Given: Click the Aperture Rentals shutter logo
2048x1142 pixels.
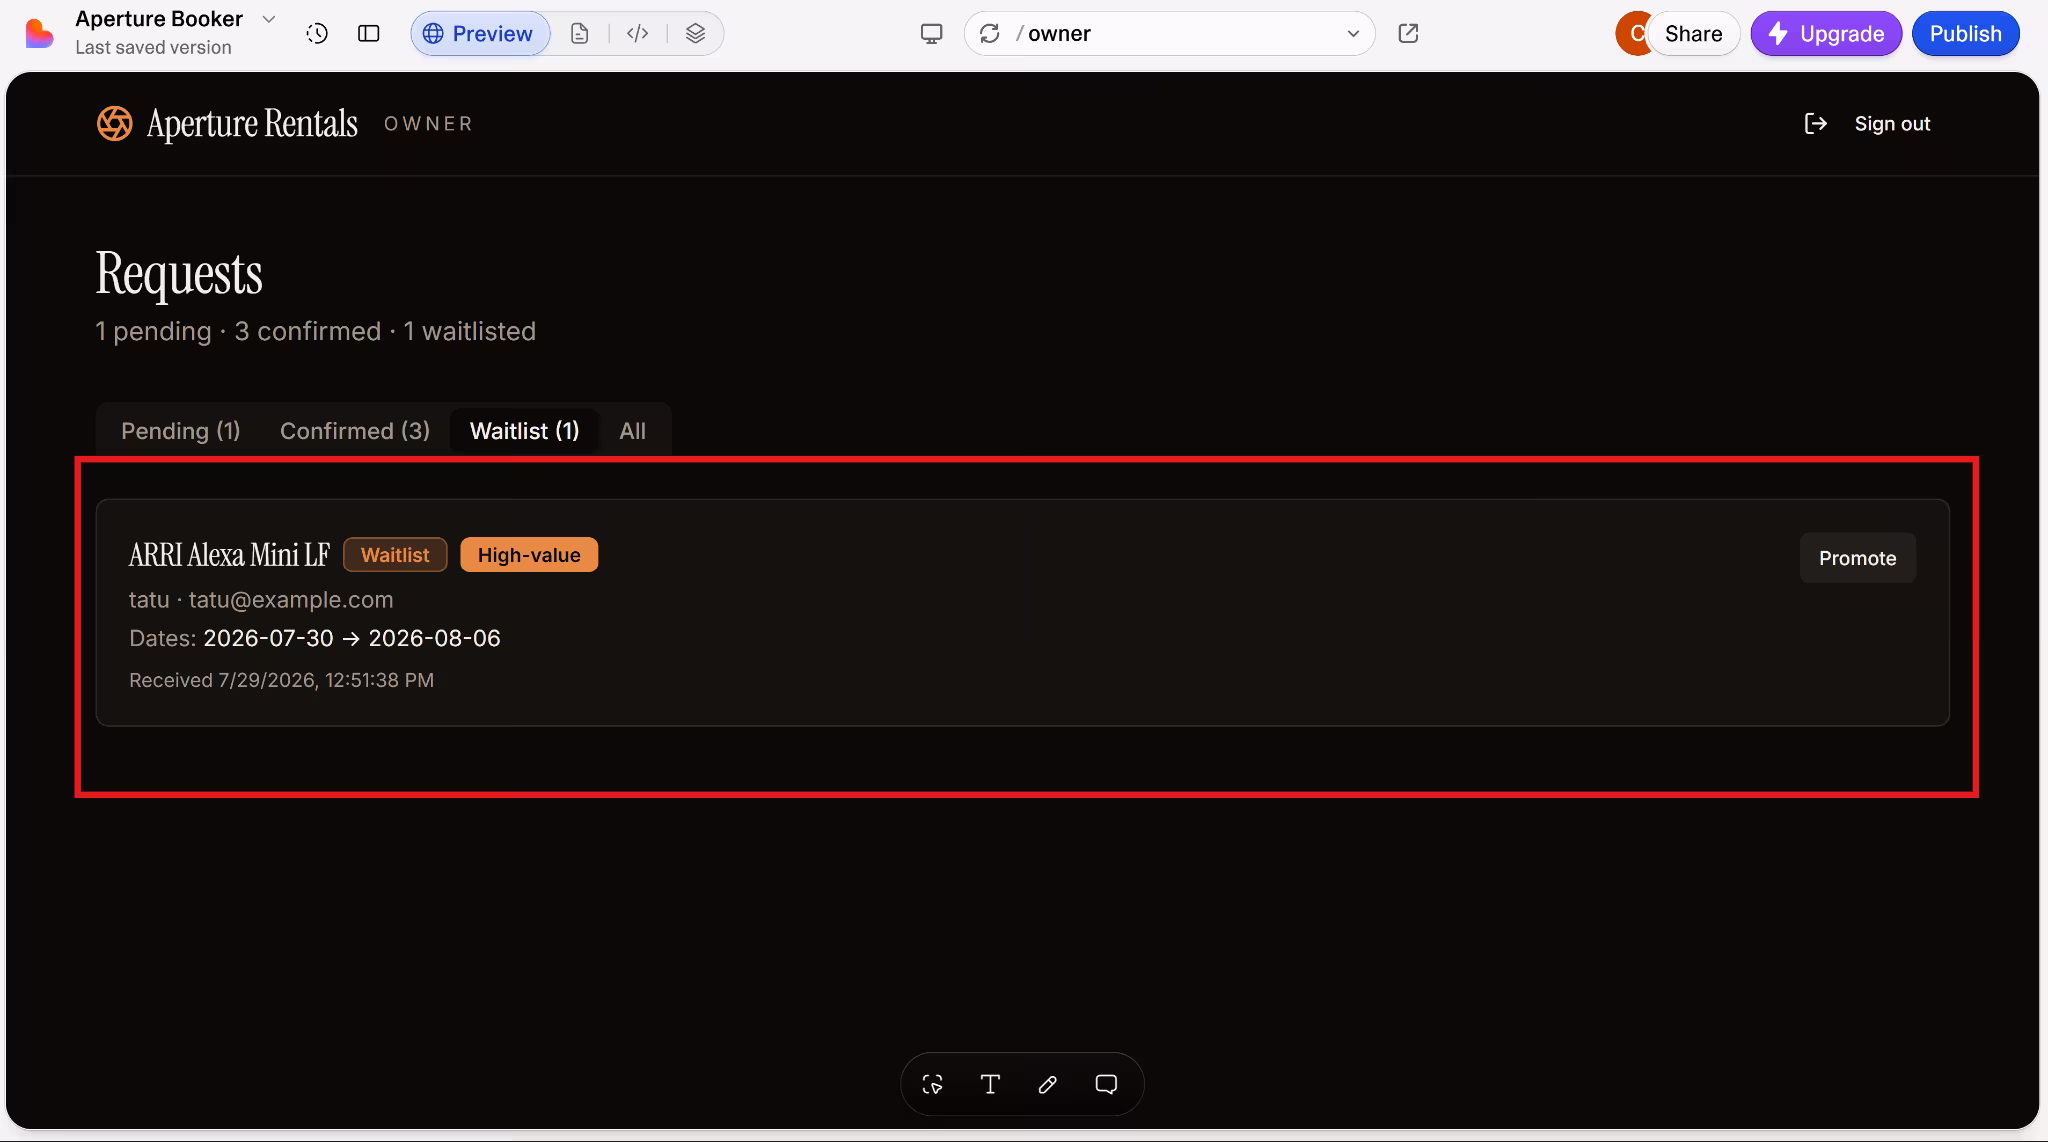Looking at the screenshot, I should (x=114, y=124).
